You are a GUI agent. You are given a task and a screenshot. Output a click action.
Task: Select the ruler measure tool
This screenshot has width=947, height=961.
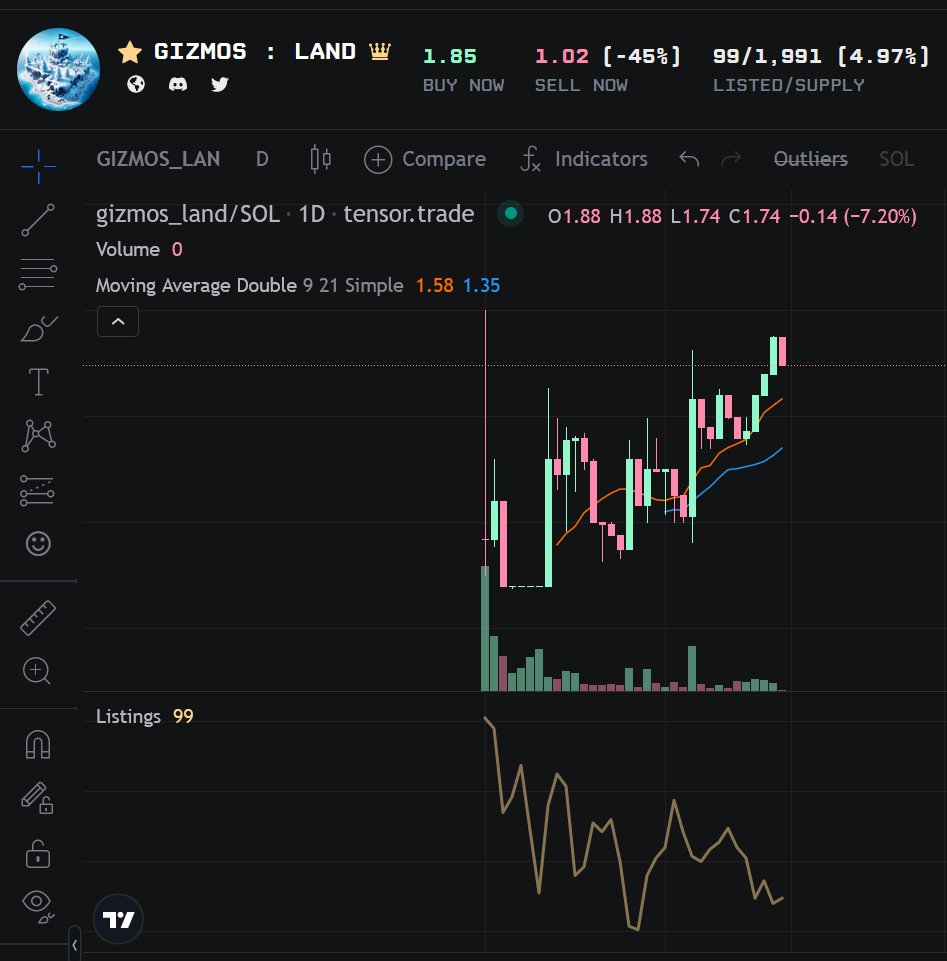pos(38,618)
